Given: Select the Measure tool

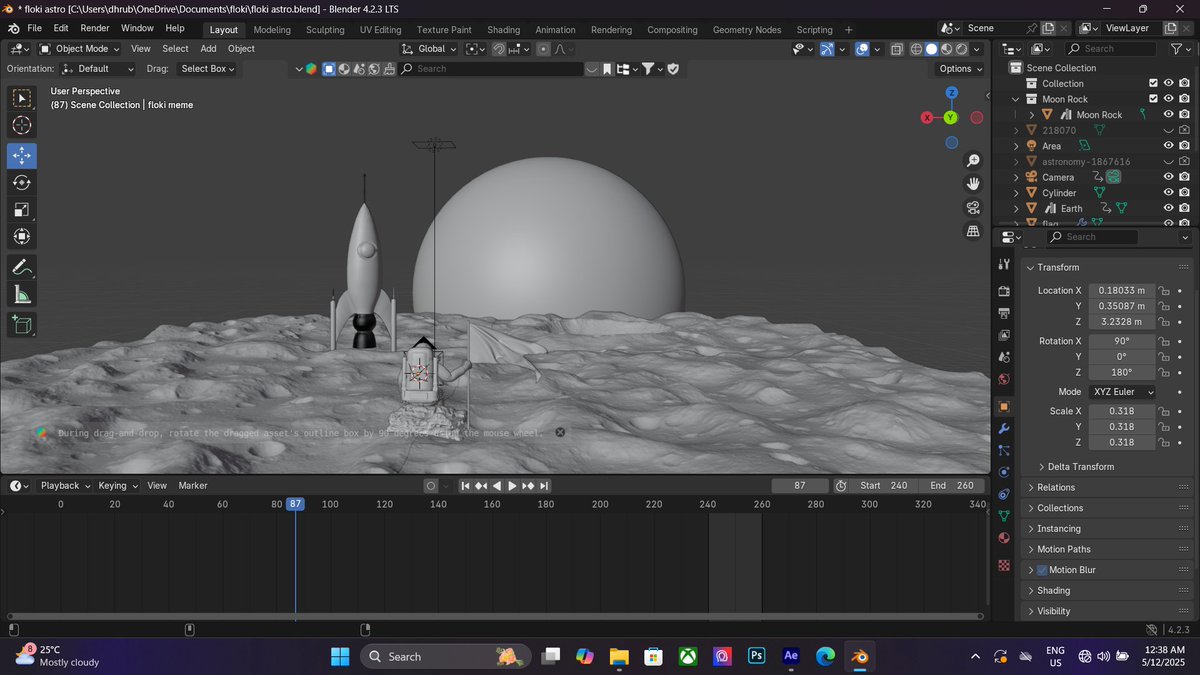Looking at the screenshot, I should [x=22, y=295].
